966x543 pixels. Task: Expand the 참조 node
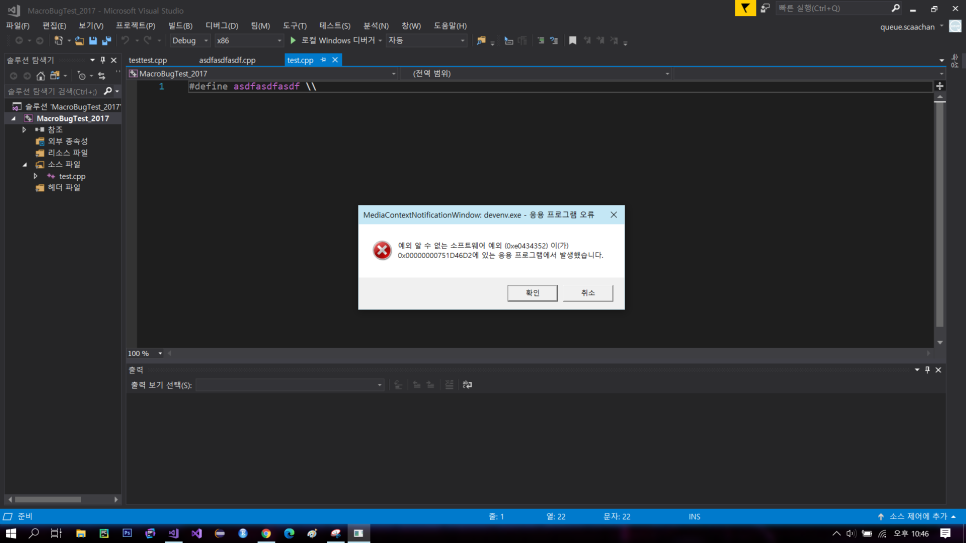pos(25,130)
